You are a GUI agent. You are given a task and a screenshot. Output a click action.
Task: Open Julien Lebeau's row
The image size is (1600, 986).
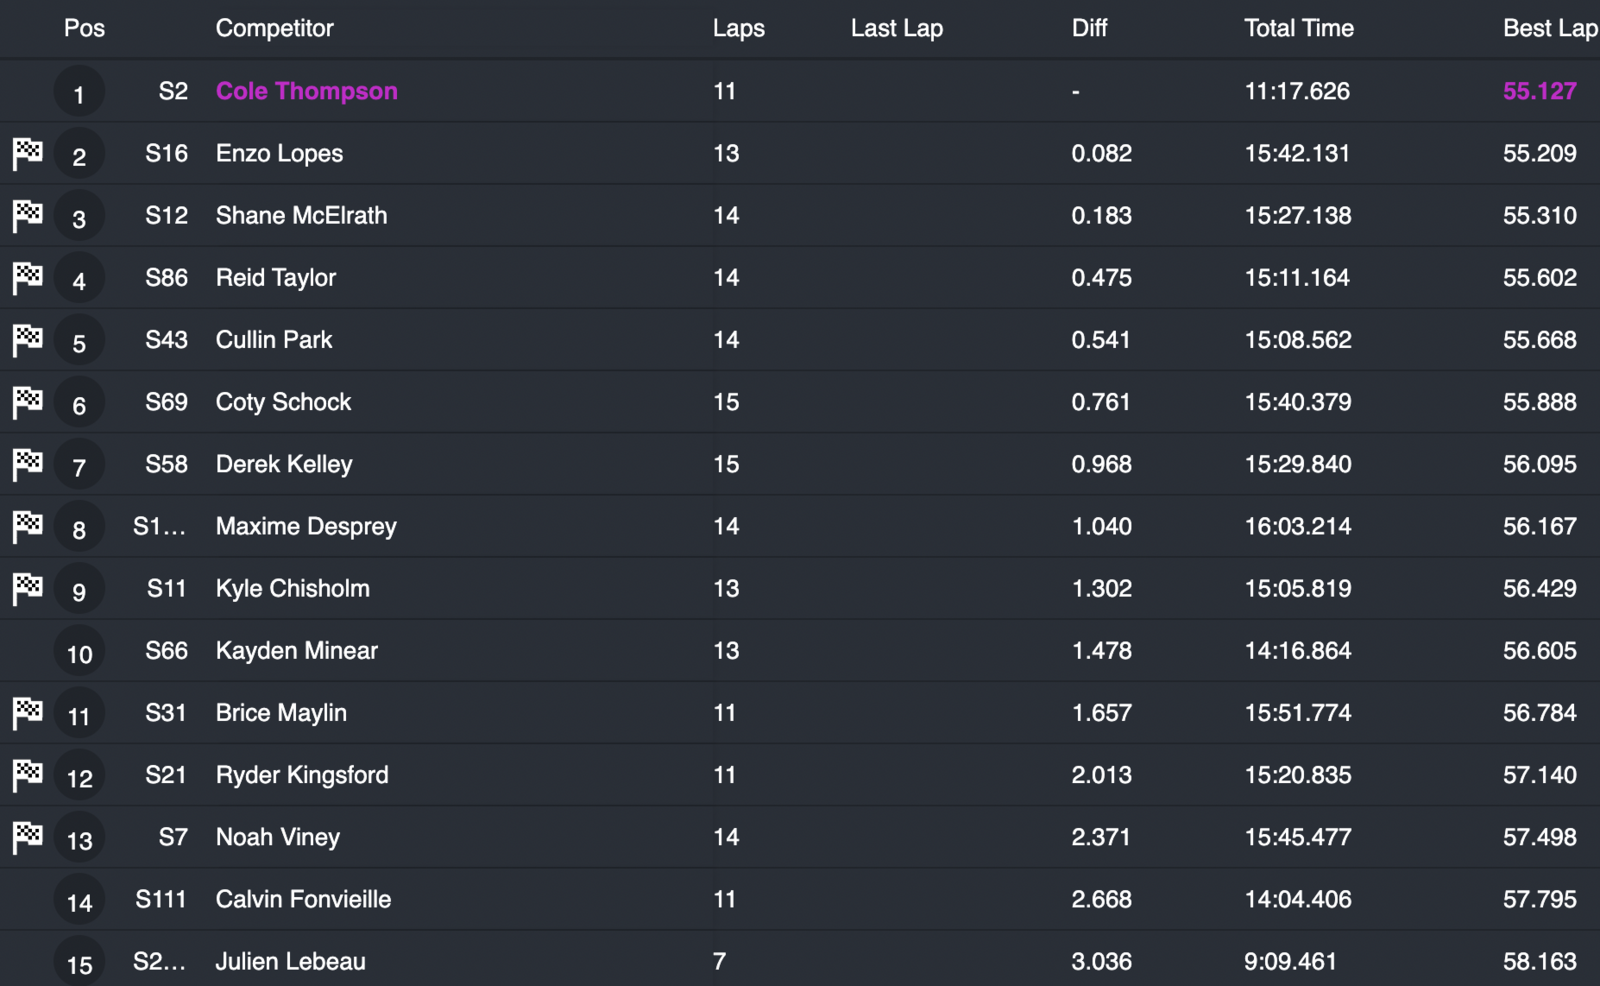(x=290, y=961)
